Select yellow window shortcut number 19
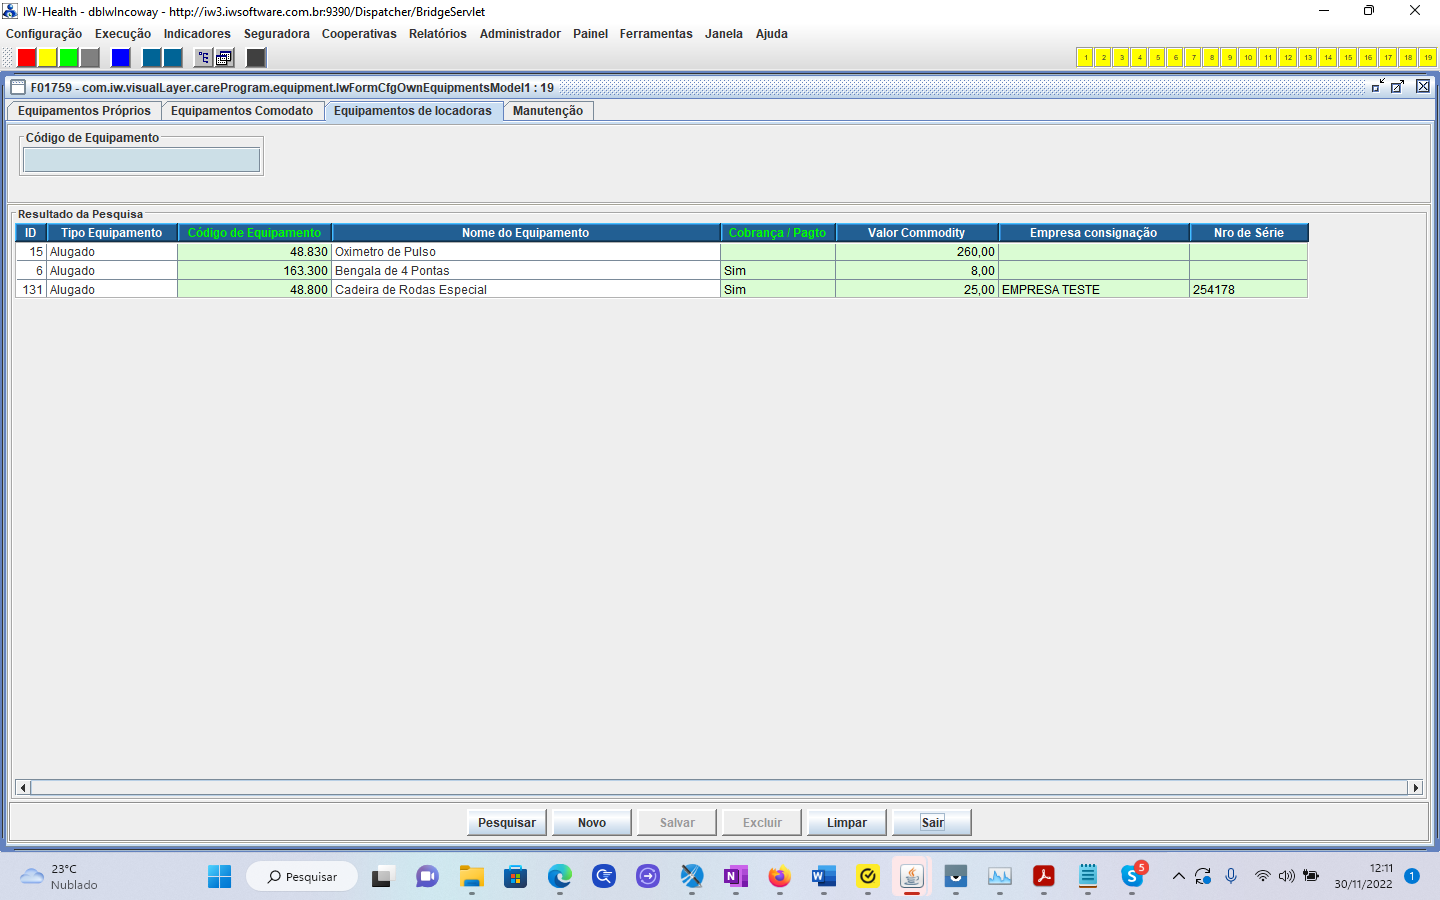1440x900 pixels. click(1428, 58)
